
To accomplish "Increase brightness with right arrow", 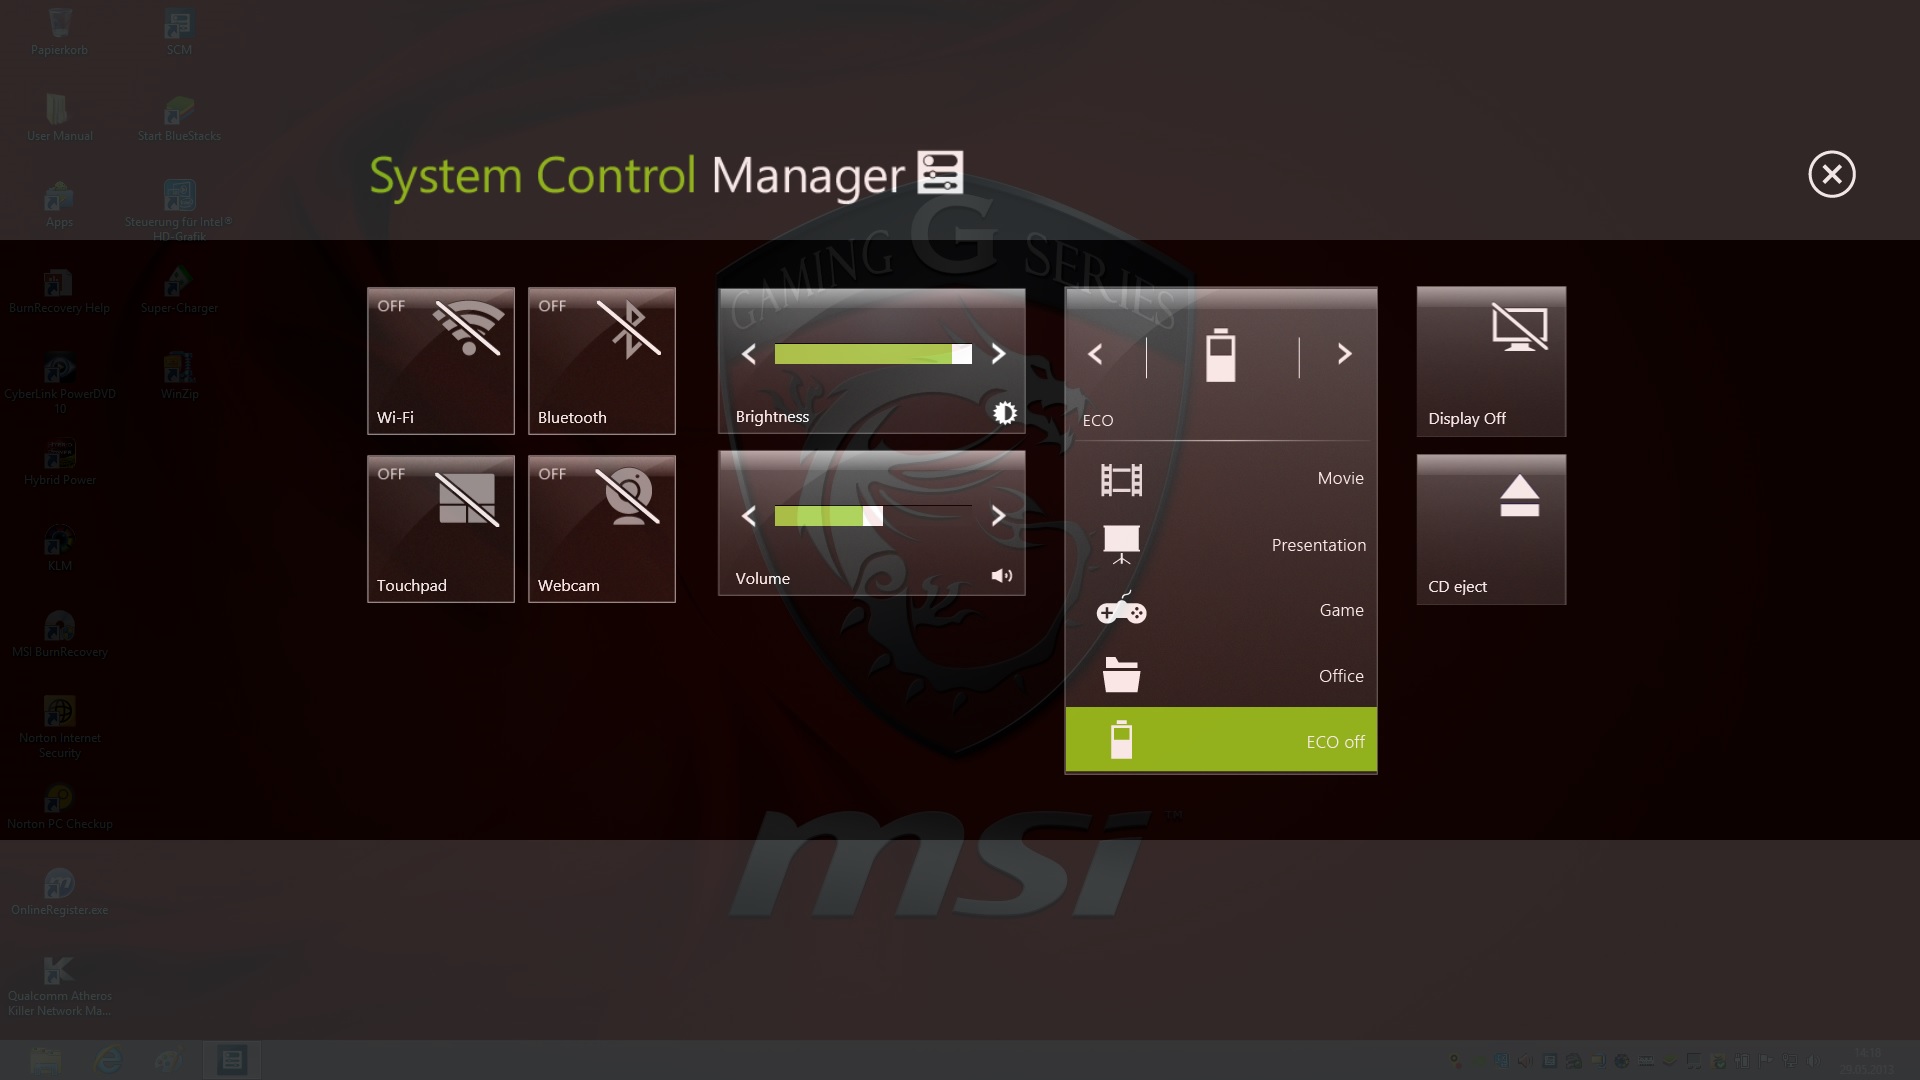I will 998,354.
